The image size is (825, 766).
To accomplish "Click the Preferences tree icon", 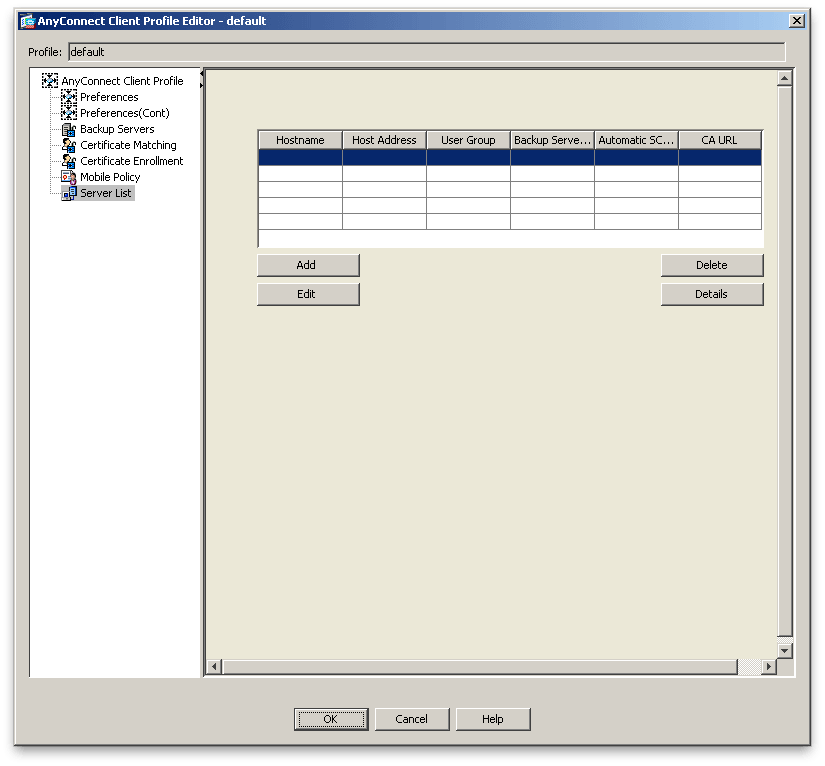I will 68,97.
